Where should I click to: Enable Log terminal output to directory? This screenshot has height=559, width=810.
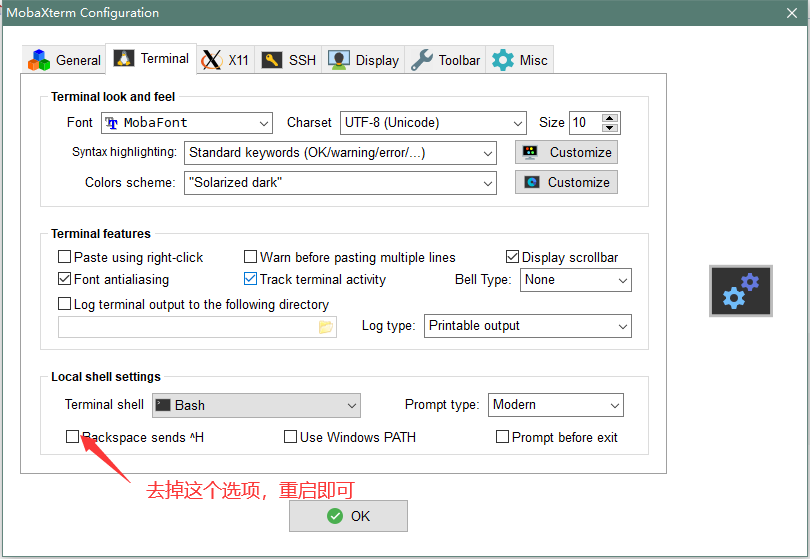(x=65, y=304)
